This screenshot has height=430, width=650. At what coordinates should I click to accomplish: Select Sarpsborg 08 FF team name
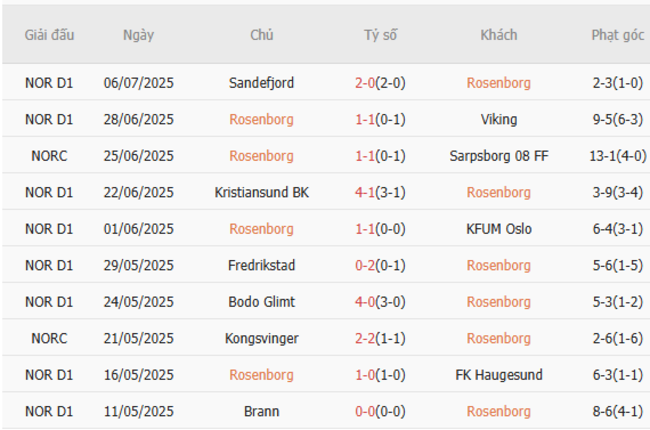[498, 156]
